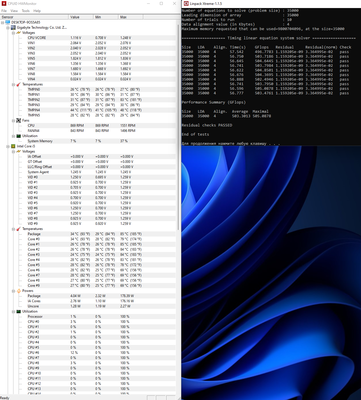Collapse the Gigabyte Technology motherboard node
This screenshot has height=400, width=361.
pyautogui.click(x=8, y=27)
